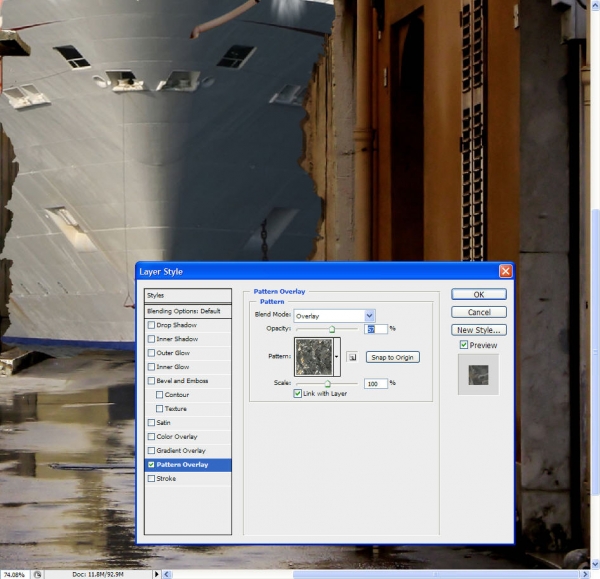Enable the Color Overlay checkbox
Screen dimensions: 600x579
tap(151, 437)
